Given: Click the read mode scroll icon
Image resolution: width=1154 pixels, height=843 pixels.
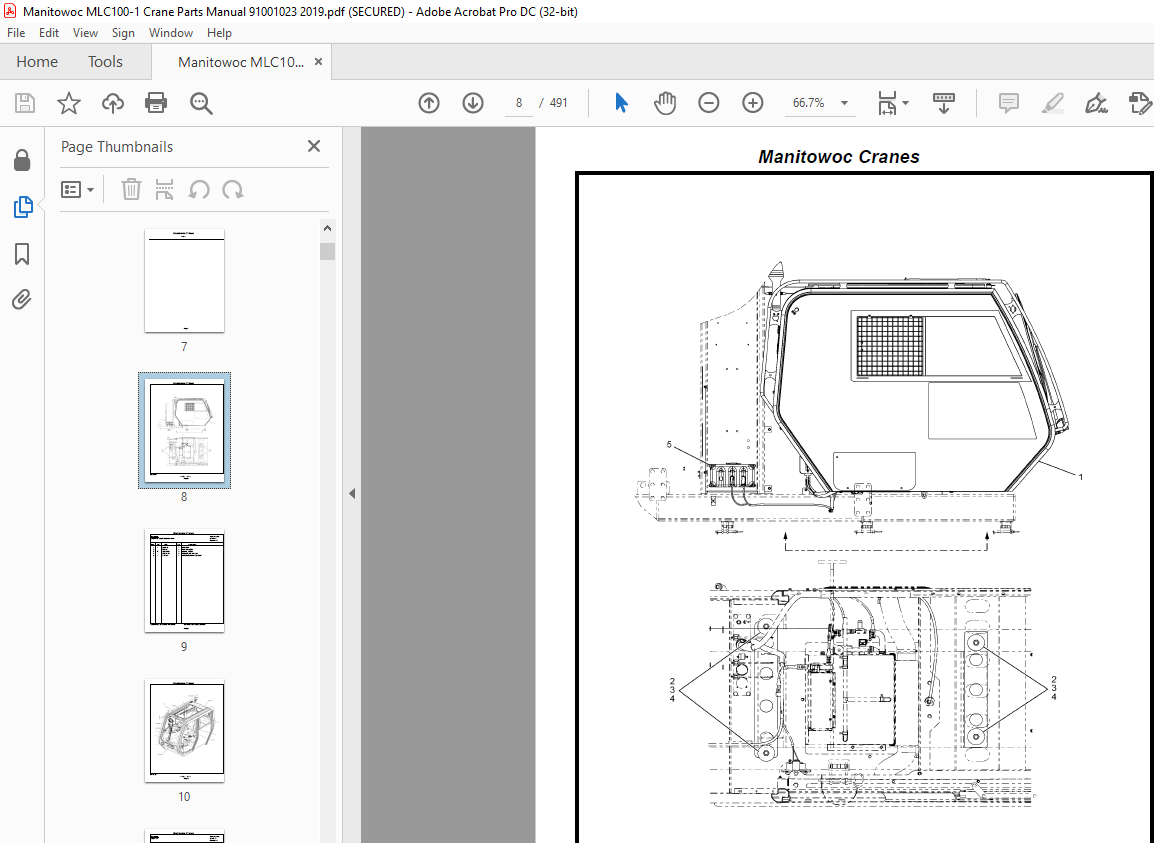Looking at the screenshot, I should click(x=944, y=103).
